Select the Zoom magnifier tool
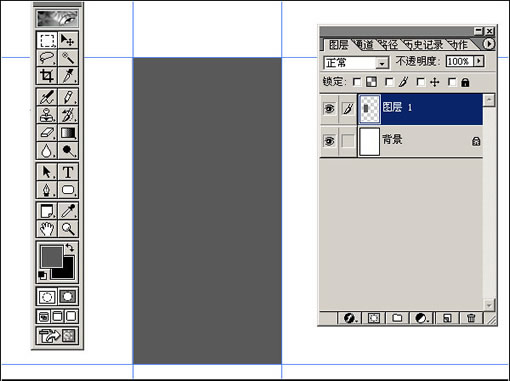The height and width of the screenshot is (381, 510). [x=68, y=229]
